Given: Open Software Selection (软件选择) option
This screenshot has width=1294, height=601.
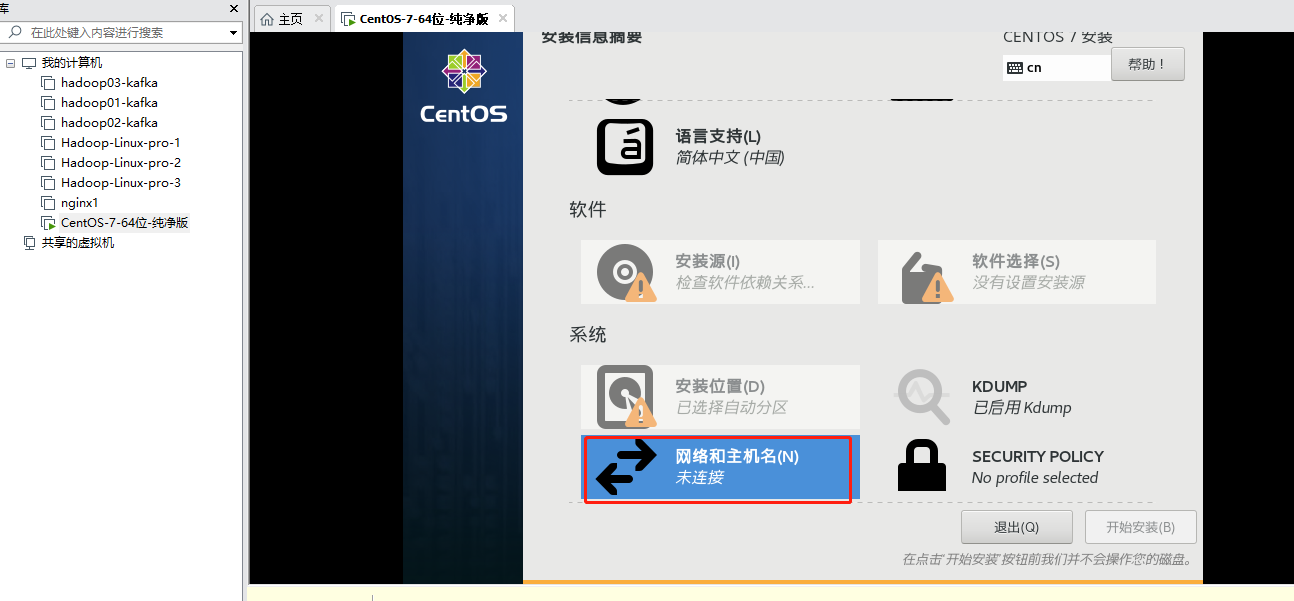Looking at the screenshot, I should 1017,272.
